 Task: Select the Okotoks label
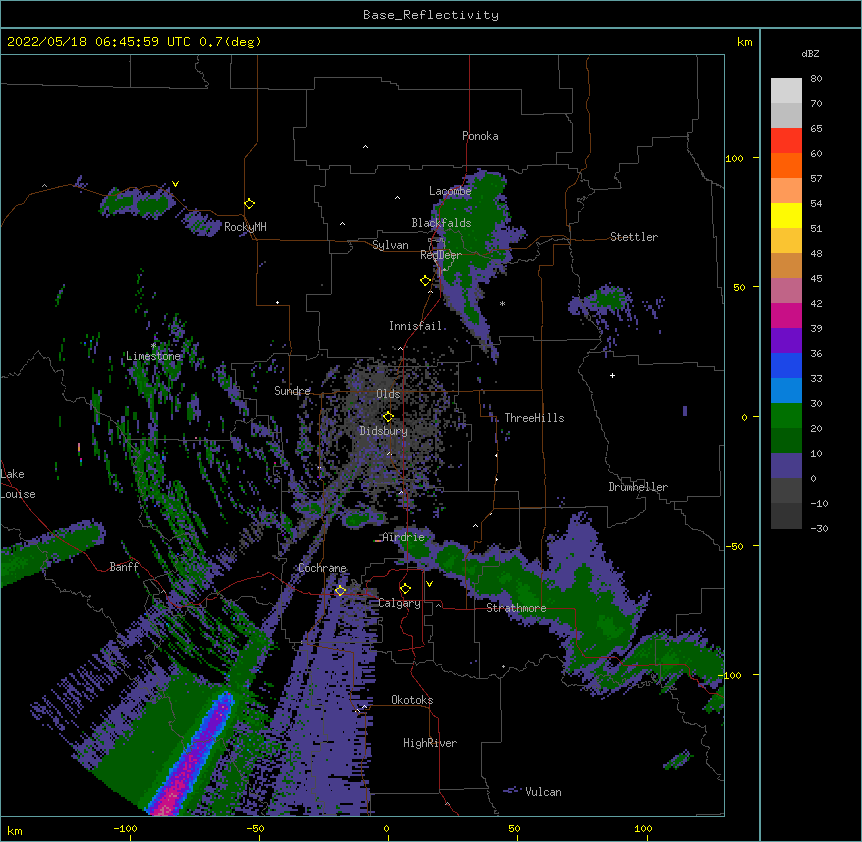coord(412,700)
